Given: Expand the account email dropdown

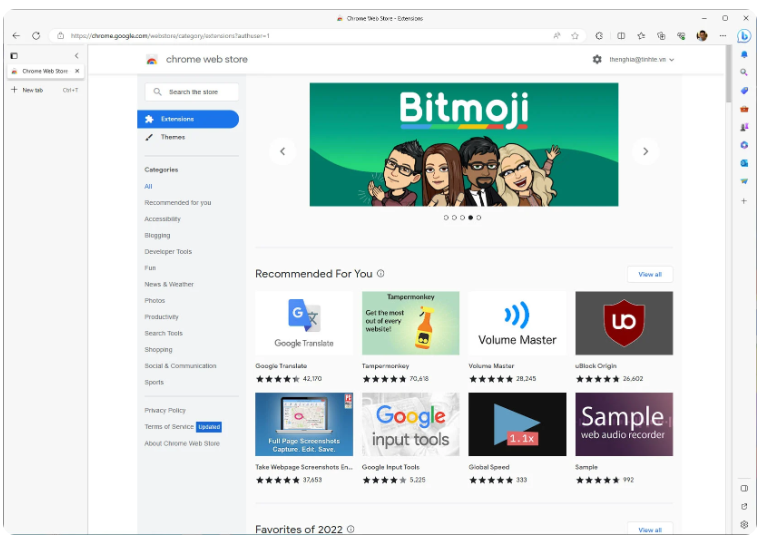Looking at the screenshot, I should 671,60.
